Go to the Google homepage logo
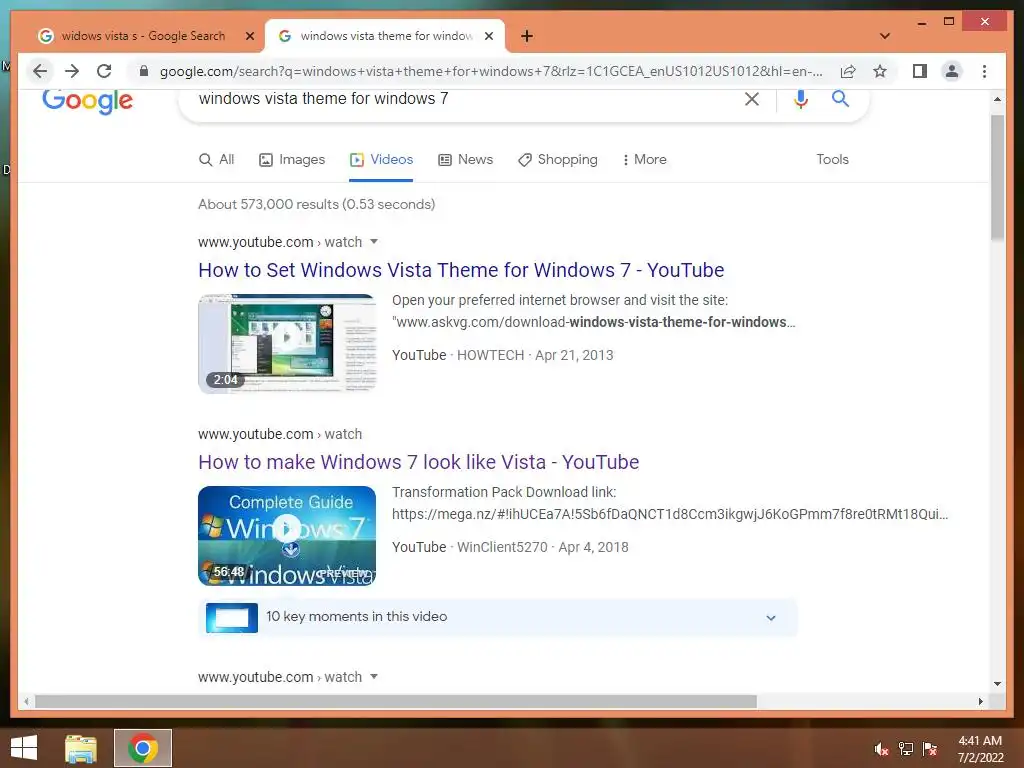This screenshot has height=768, width=1024. [x=88, y=100]
